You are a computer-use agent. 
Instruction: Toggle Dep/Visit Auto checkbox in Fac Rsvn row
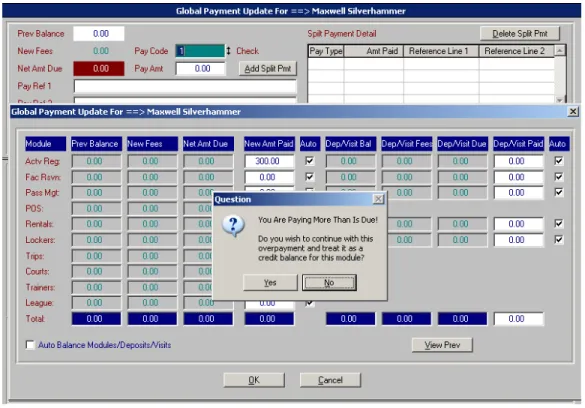click(x=559, y=177)
